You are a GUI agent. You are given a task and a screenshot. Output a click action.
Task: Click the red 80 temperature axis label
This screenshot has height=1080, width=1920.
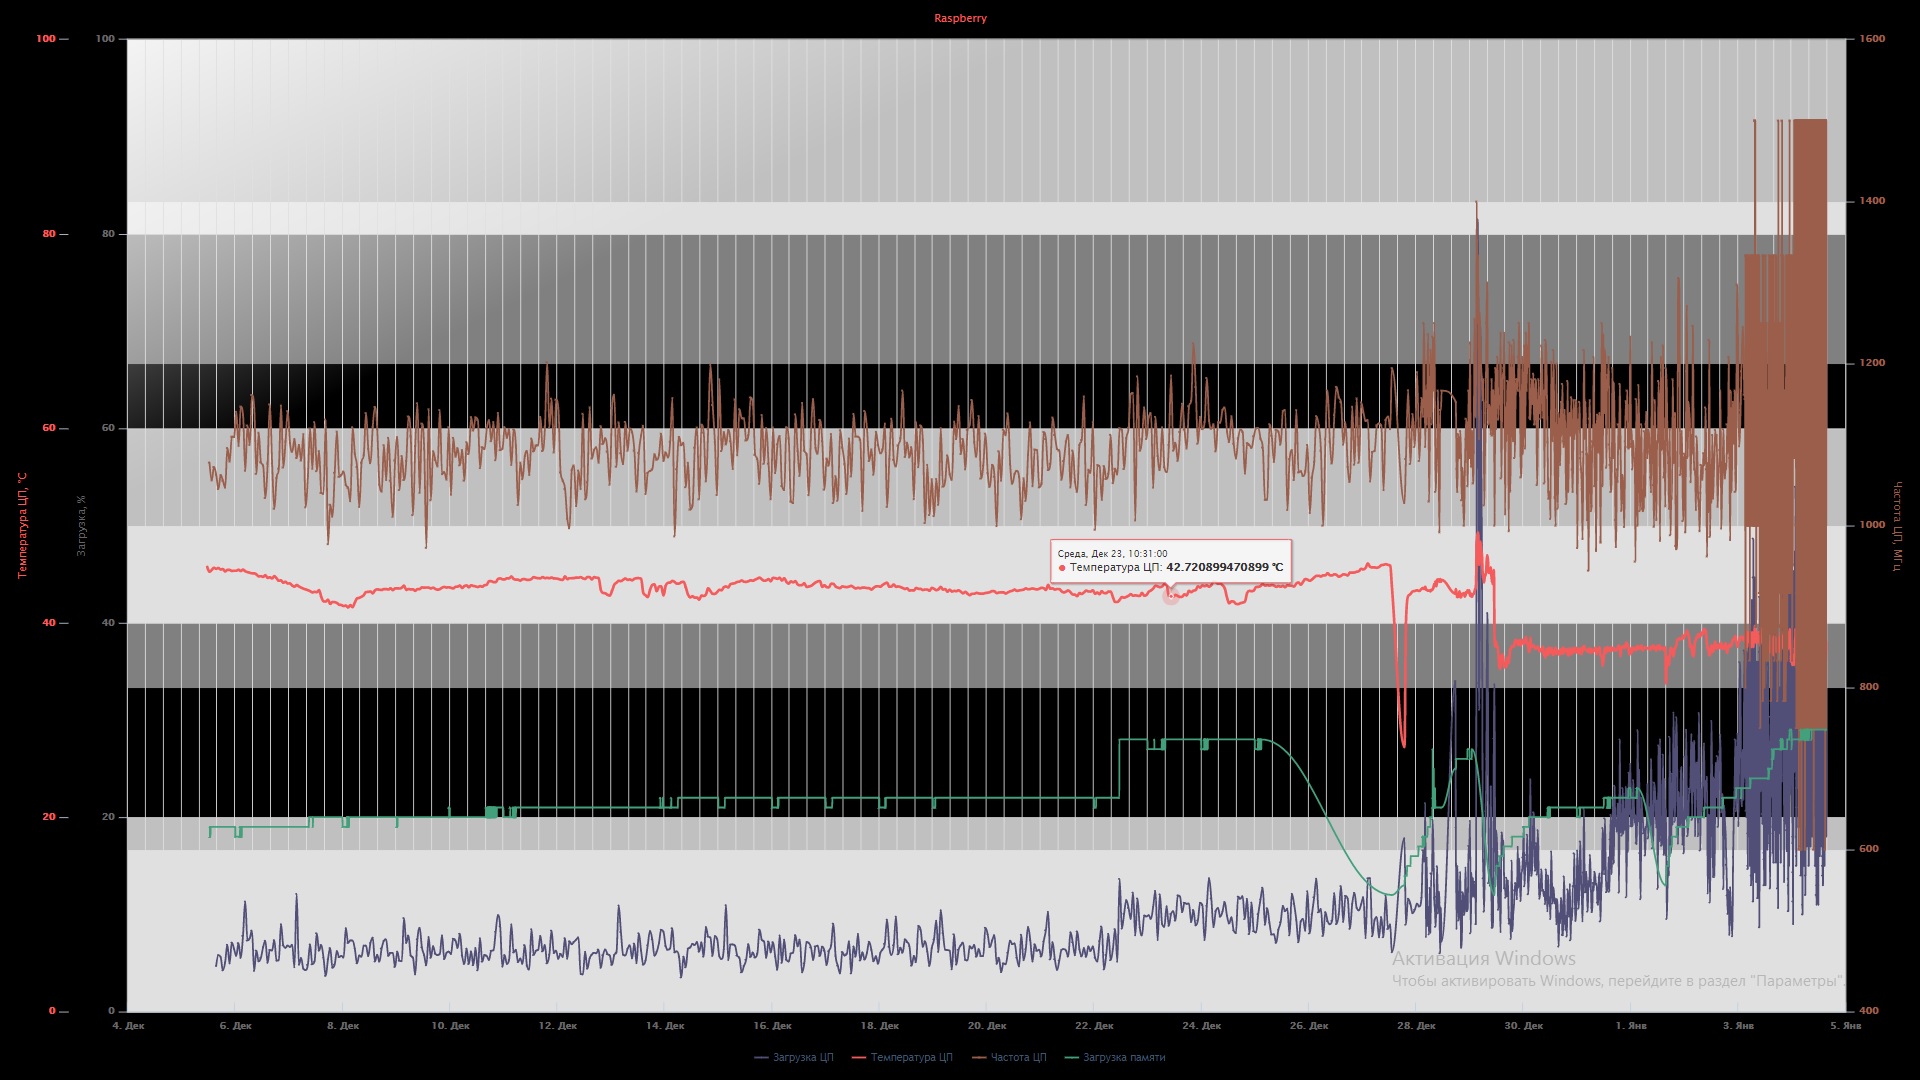tap(49, 234)
